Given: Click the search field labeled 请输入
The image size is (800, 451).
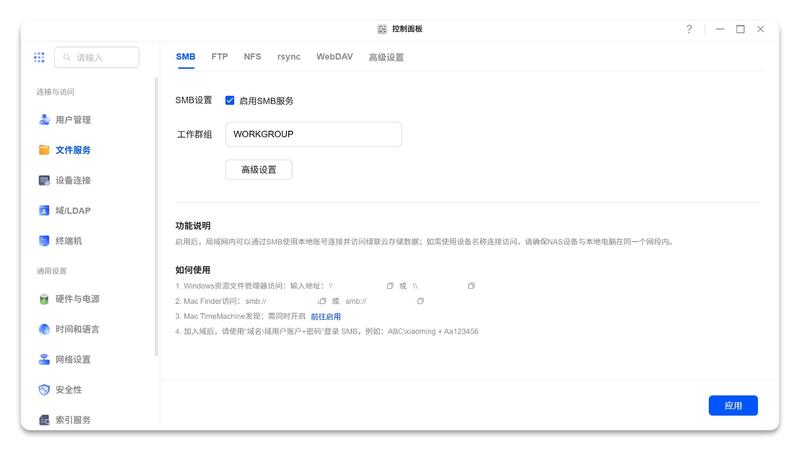Looking at the screenshot, I should [96, 57].
